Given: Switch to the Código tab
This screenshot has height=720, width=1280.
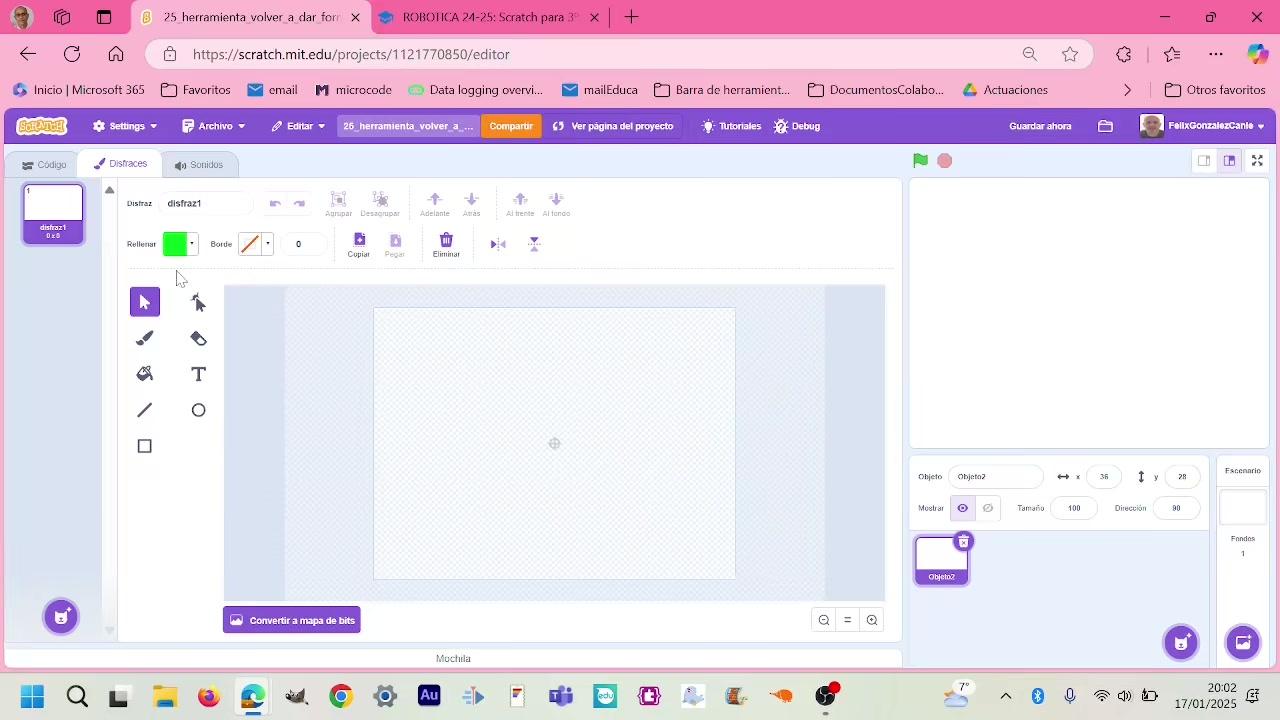Looking at the screenshot, I should pos(44,165).
